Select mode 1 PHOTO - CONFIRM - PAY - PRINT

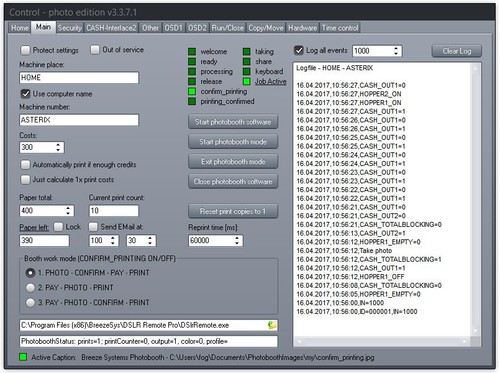coord(30,273)
